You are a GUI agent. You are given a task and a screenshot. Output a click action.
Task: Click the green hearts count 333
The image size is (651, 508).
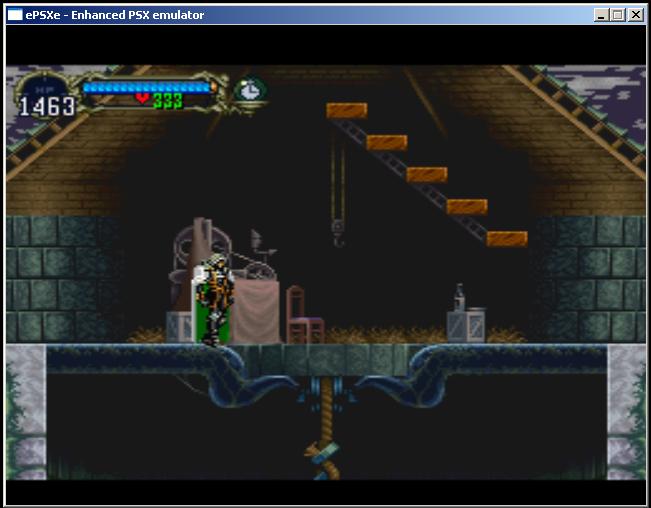coord(167,101)
